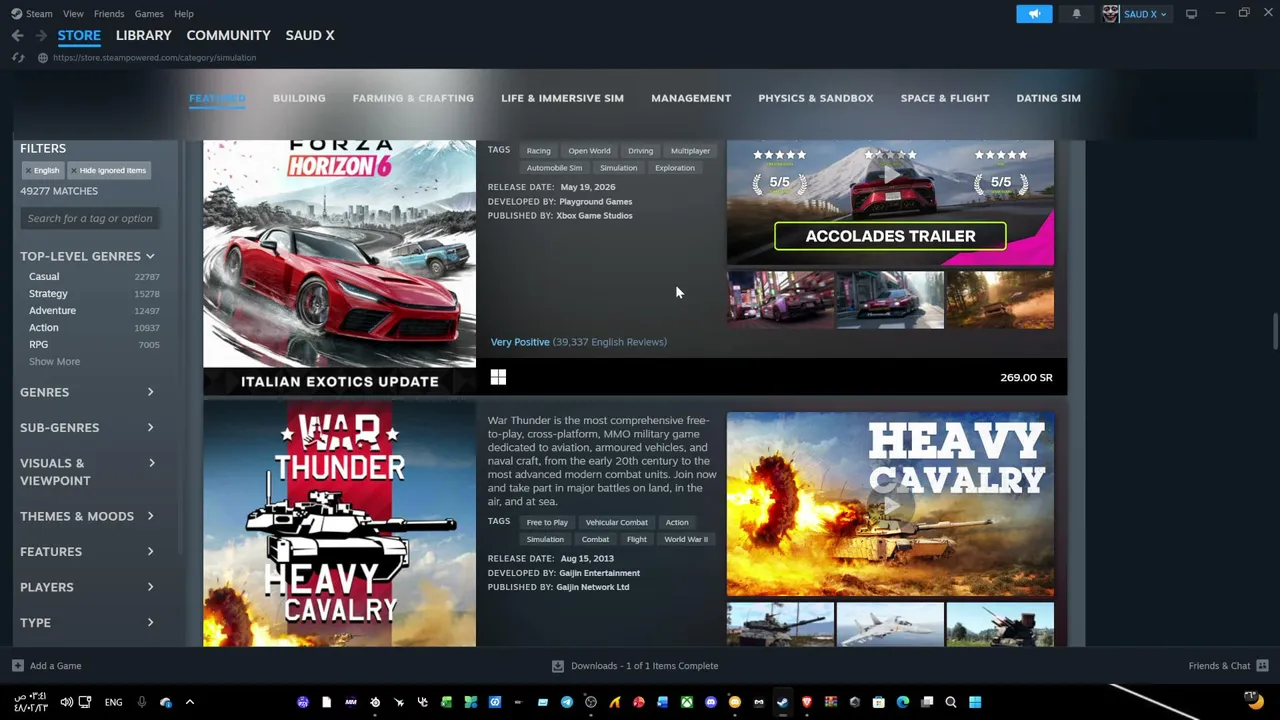Filter by Strategy genre

[x=48, y=294]
